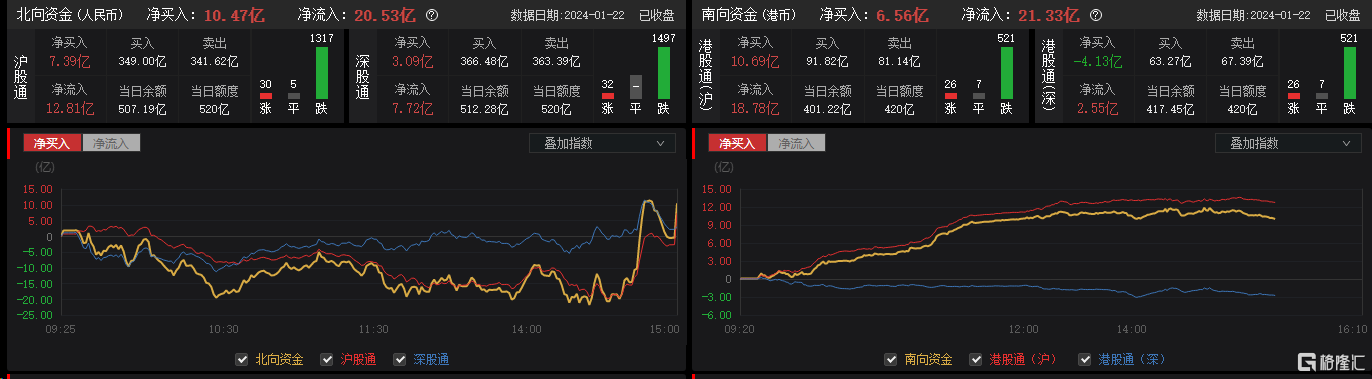Uncheck the 北向资金 legend checkbox
This screenshot has width=1372, height=379.
pyautogui.click(x=240, y=359)
